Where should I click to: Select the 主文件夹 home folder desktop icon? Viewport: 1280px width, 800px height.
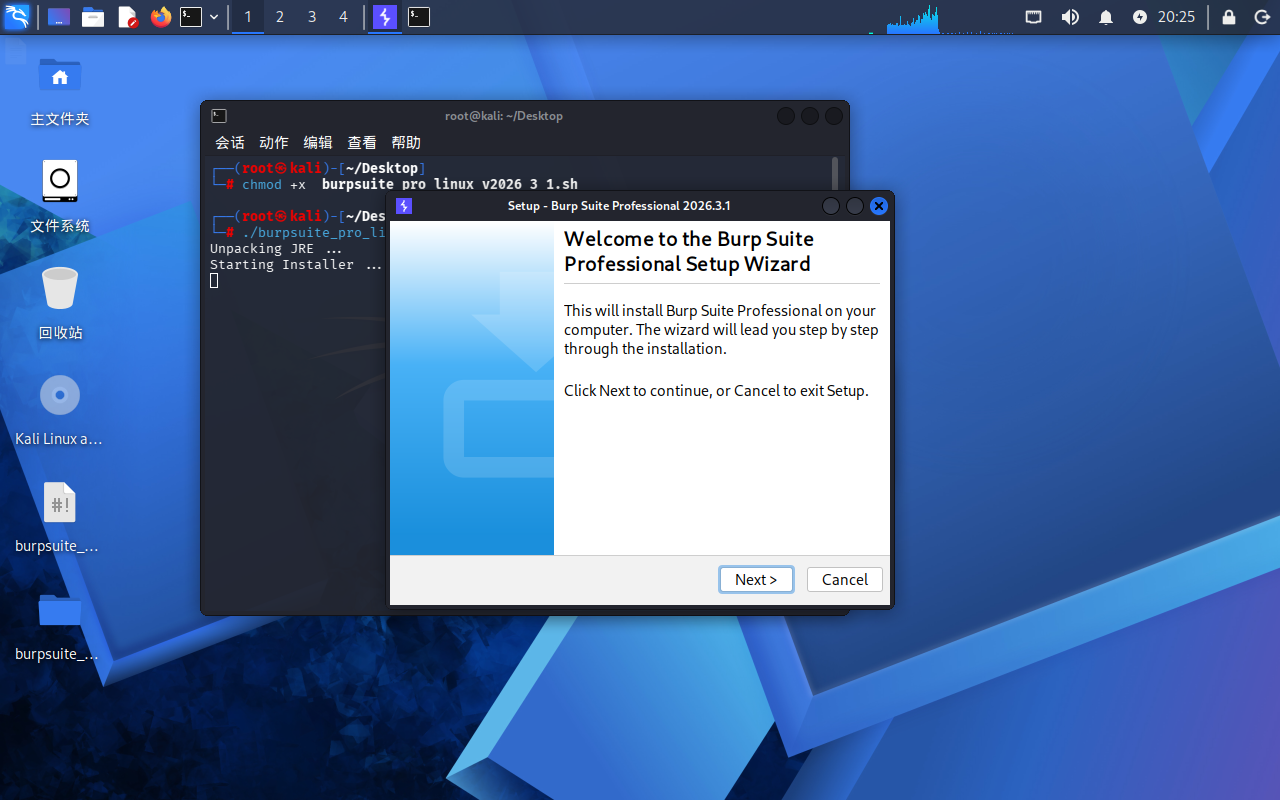pyautogui.click(x=60, y=91)
